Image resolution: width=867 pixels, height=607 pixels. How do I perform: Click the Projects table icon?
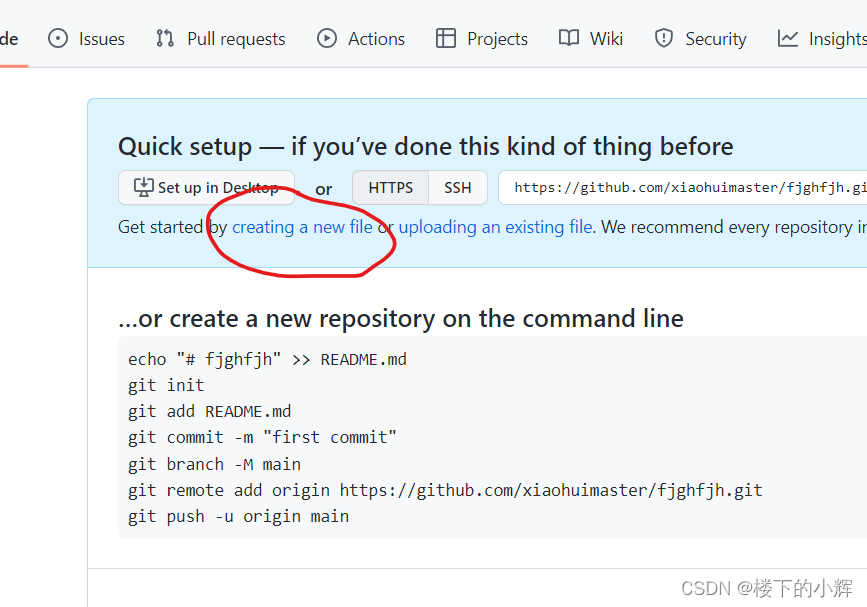click(x=446, y=39)
